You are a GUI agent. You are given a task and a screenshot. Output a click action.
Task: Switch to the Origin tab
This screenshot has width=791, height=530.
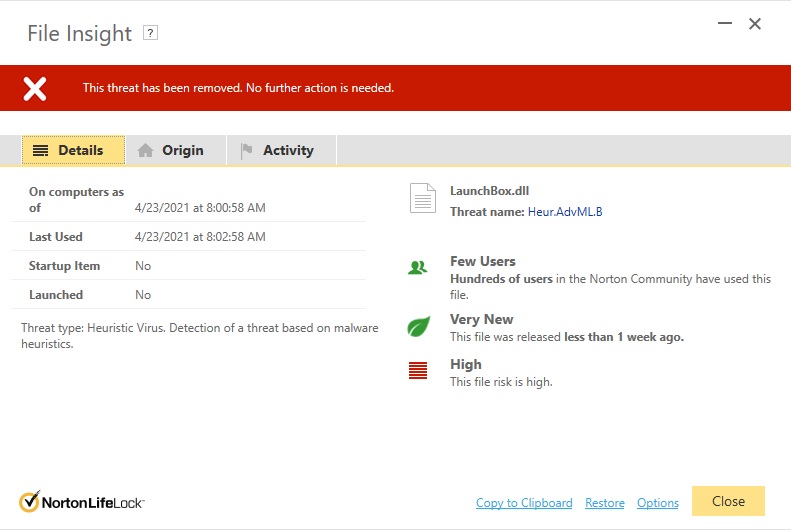176,150
